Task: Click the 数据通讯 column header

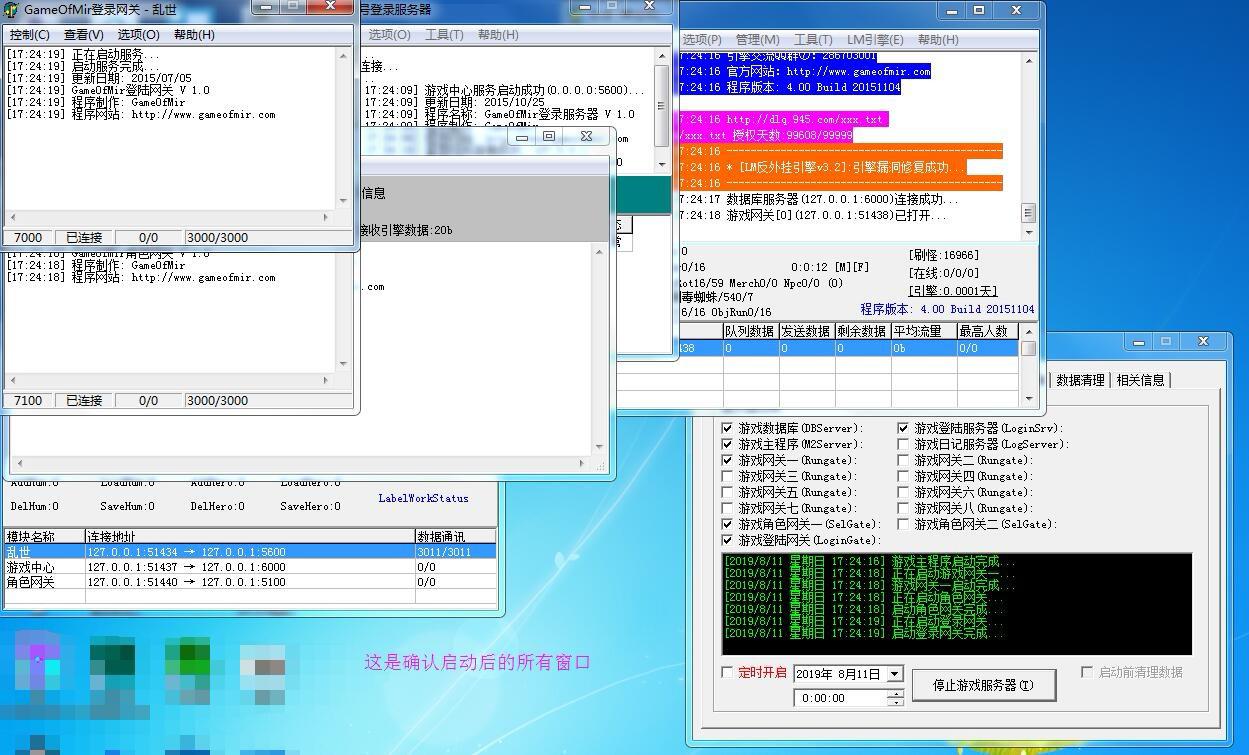Action: point(456,536)
